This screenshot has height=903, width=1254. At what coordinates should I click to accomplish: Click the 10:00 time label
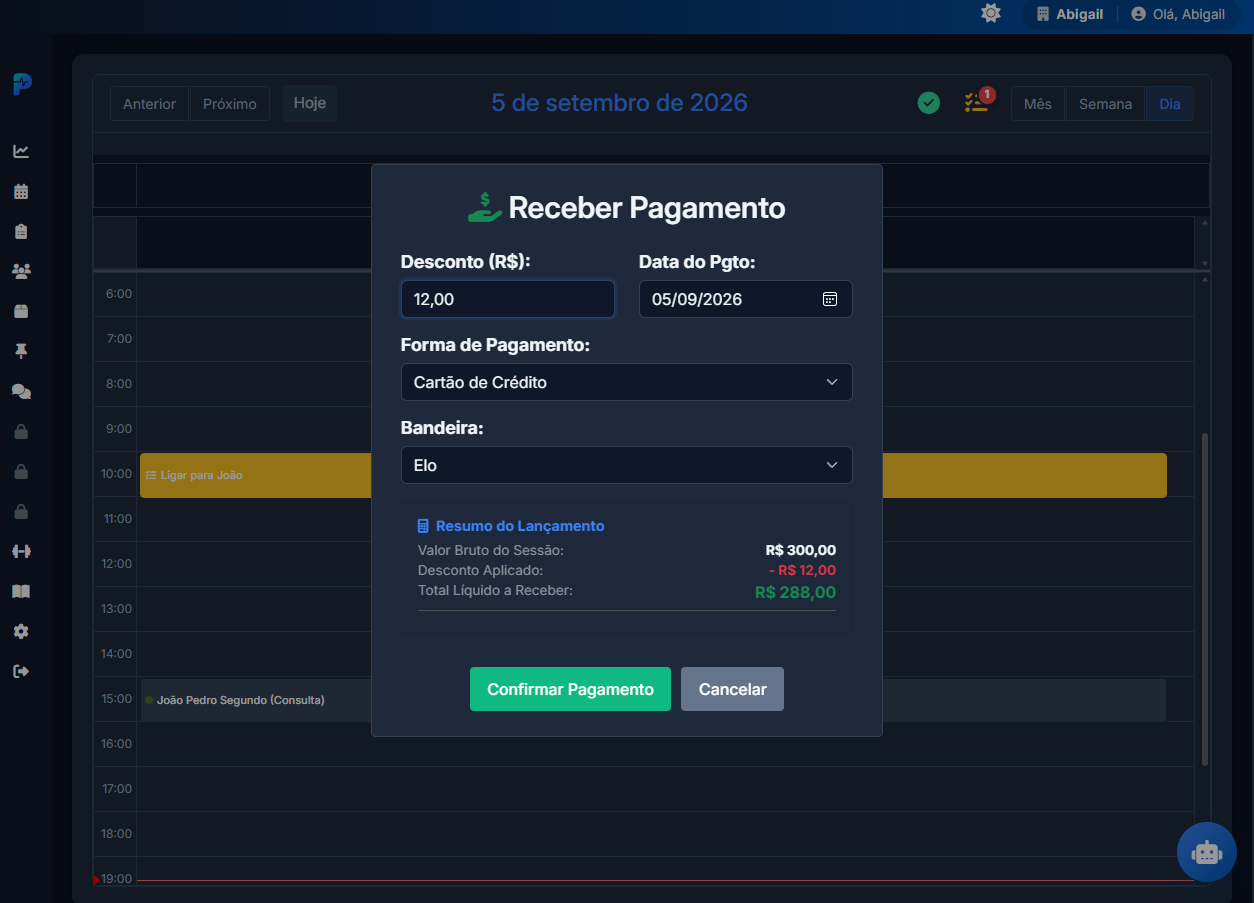116,473
